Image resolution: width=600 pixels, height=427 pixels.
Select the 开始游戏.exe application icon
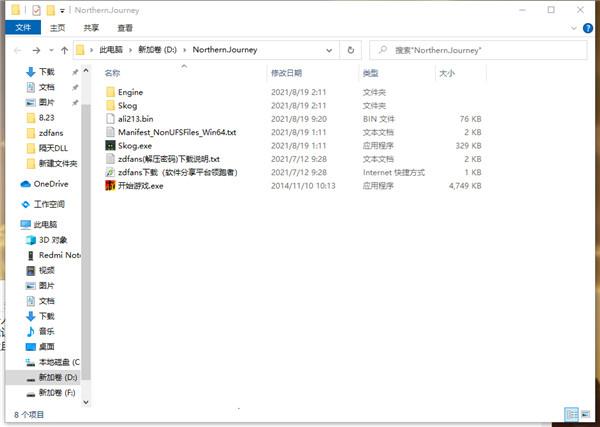(111, 186)
